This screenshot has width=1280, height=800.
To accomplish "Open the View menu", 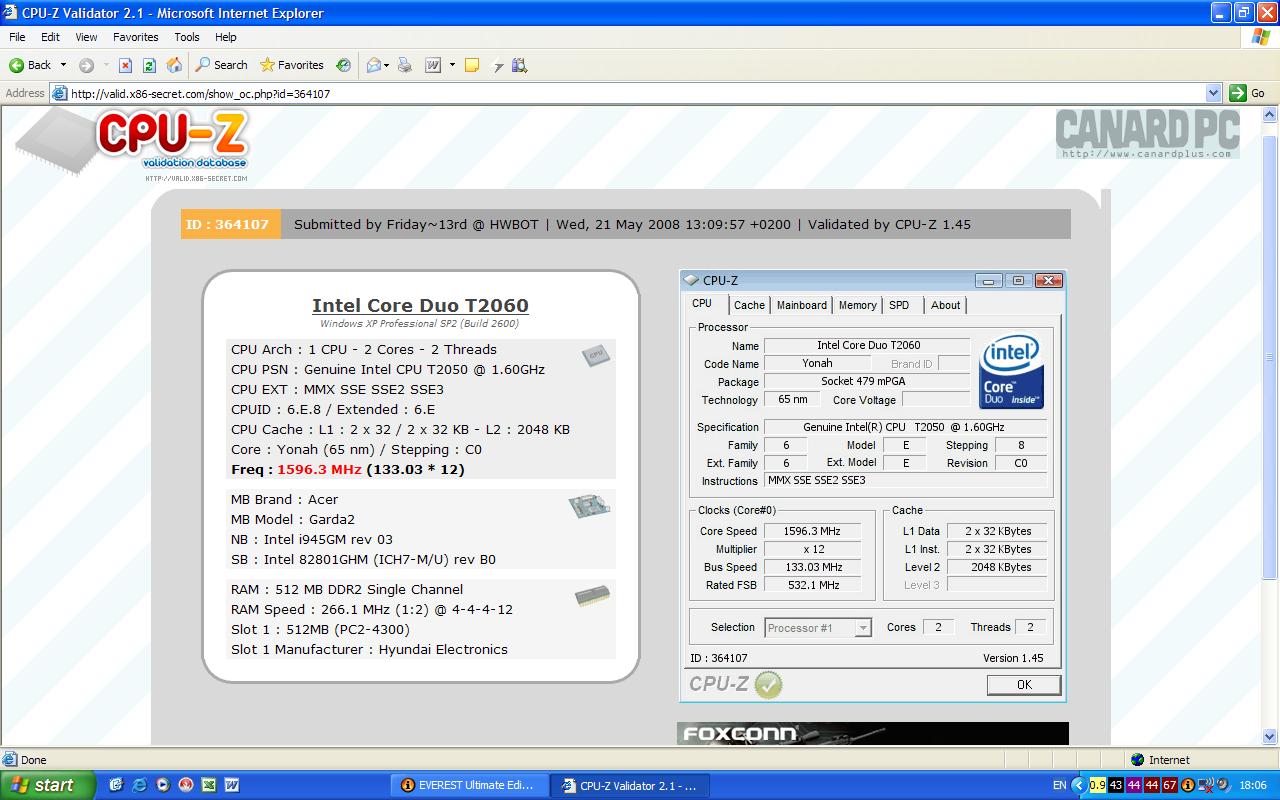I will coord(86,37).
